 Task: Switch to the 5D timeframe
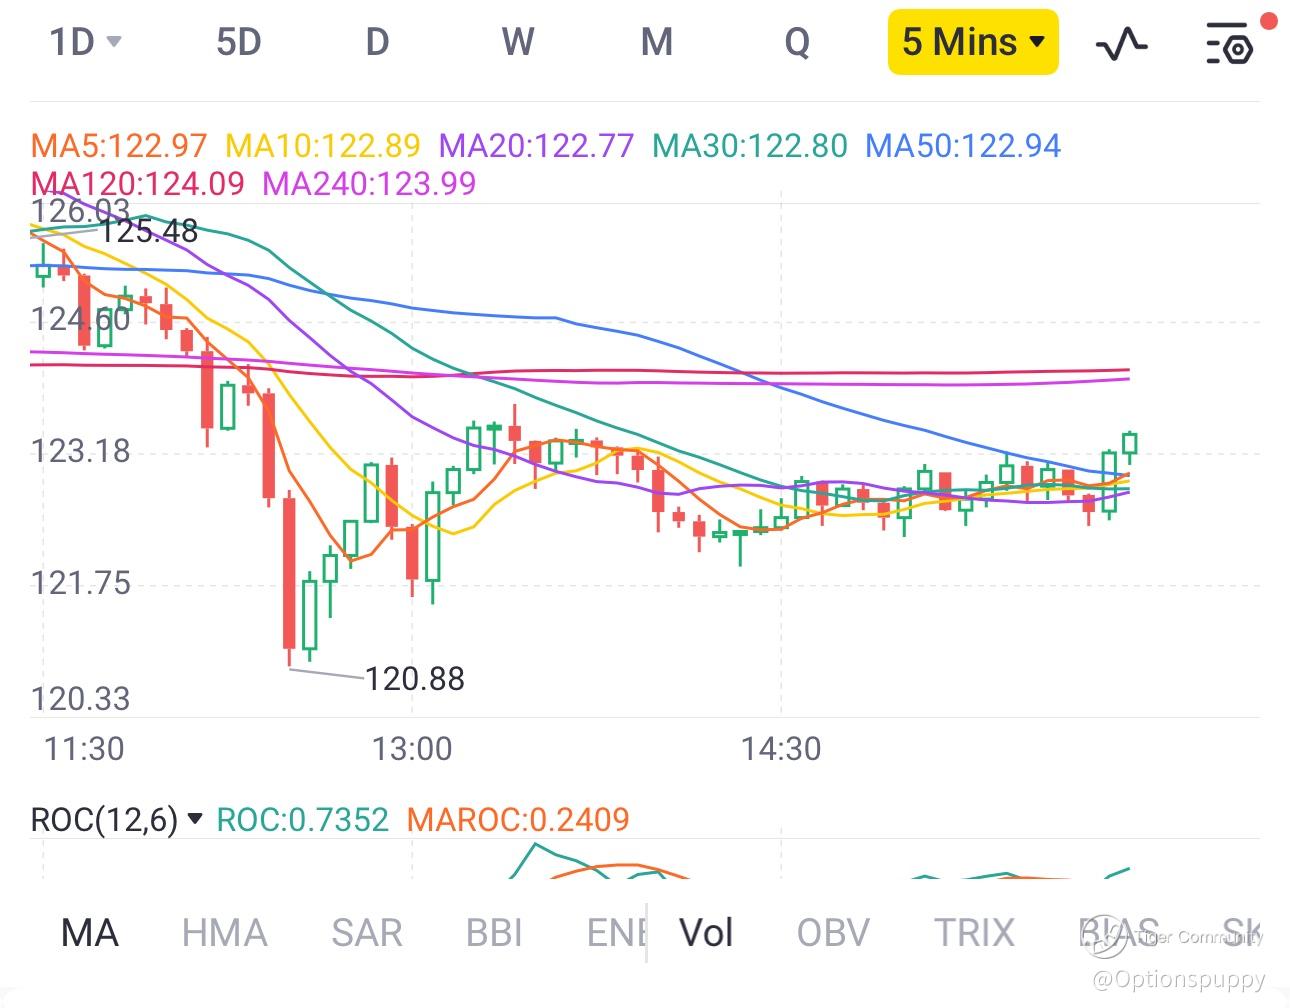238,42
